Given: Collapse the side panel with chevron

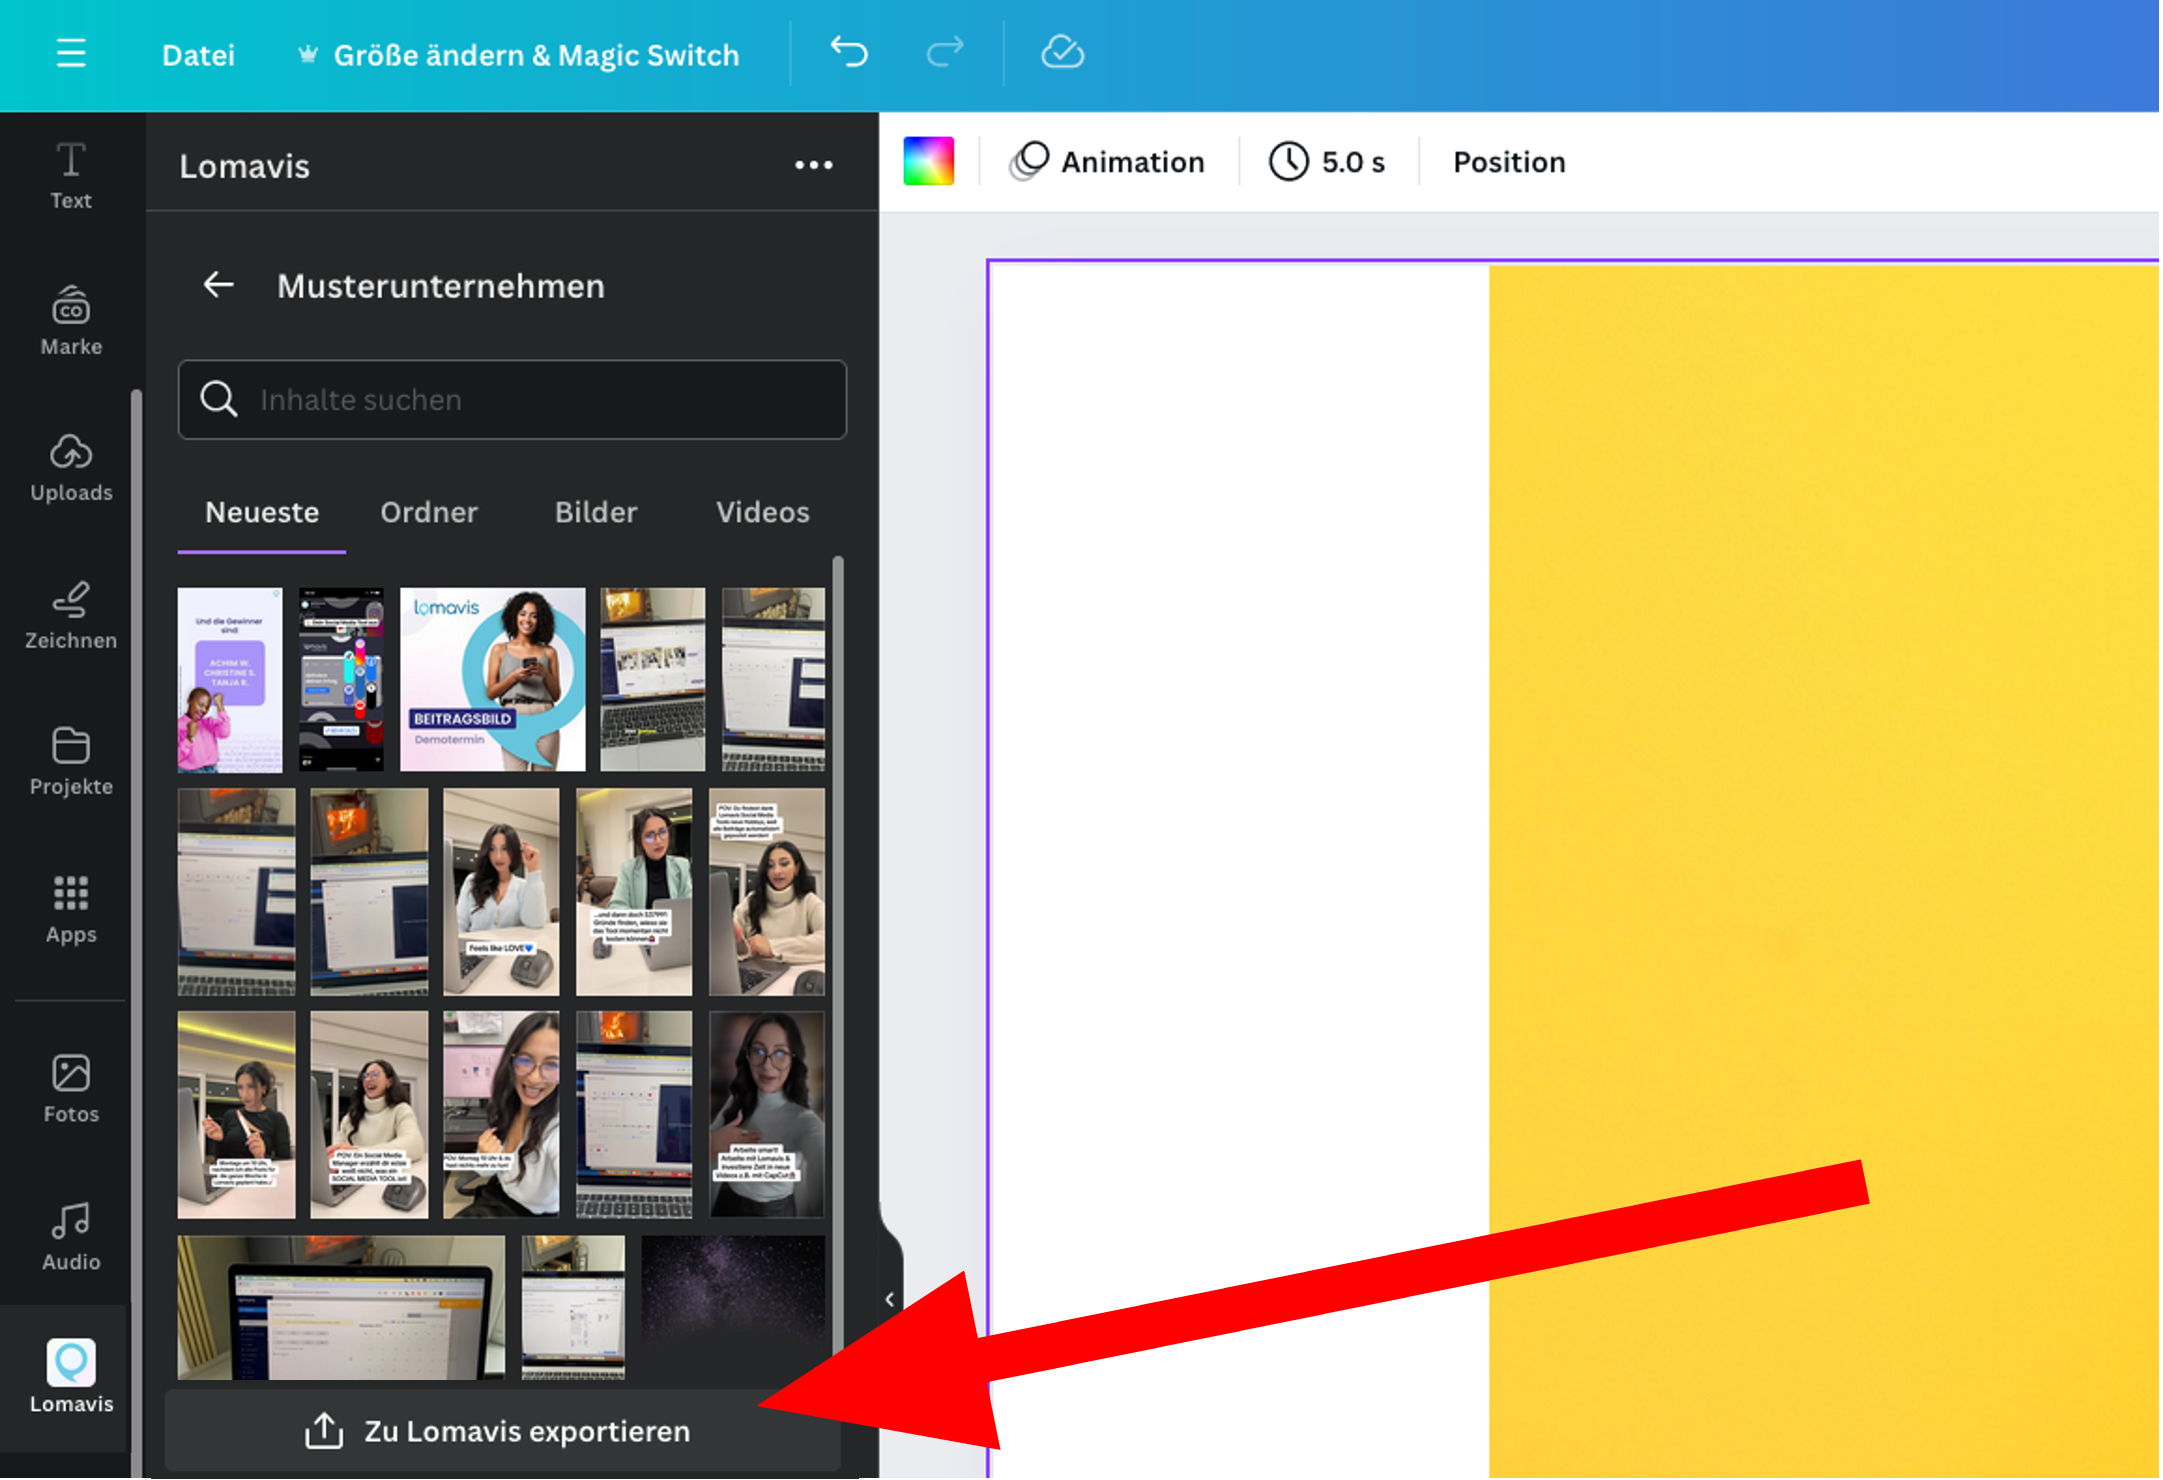Looking at the screenshot, I should (889, 1299).
